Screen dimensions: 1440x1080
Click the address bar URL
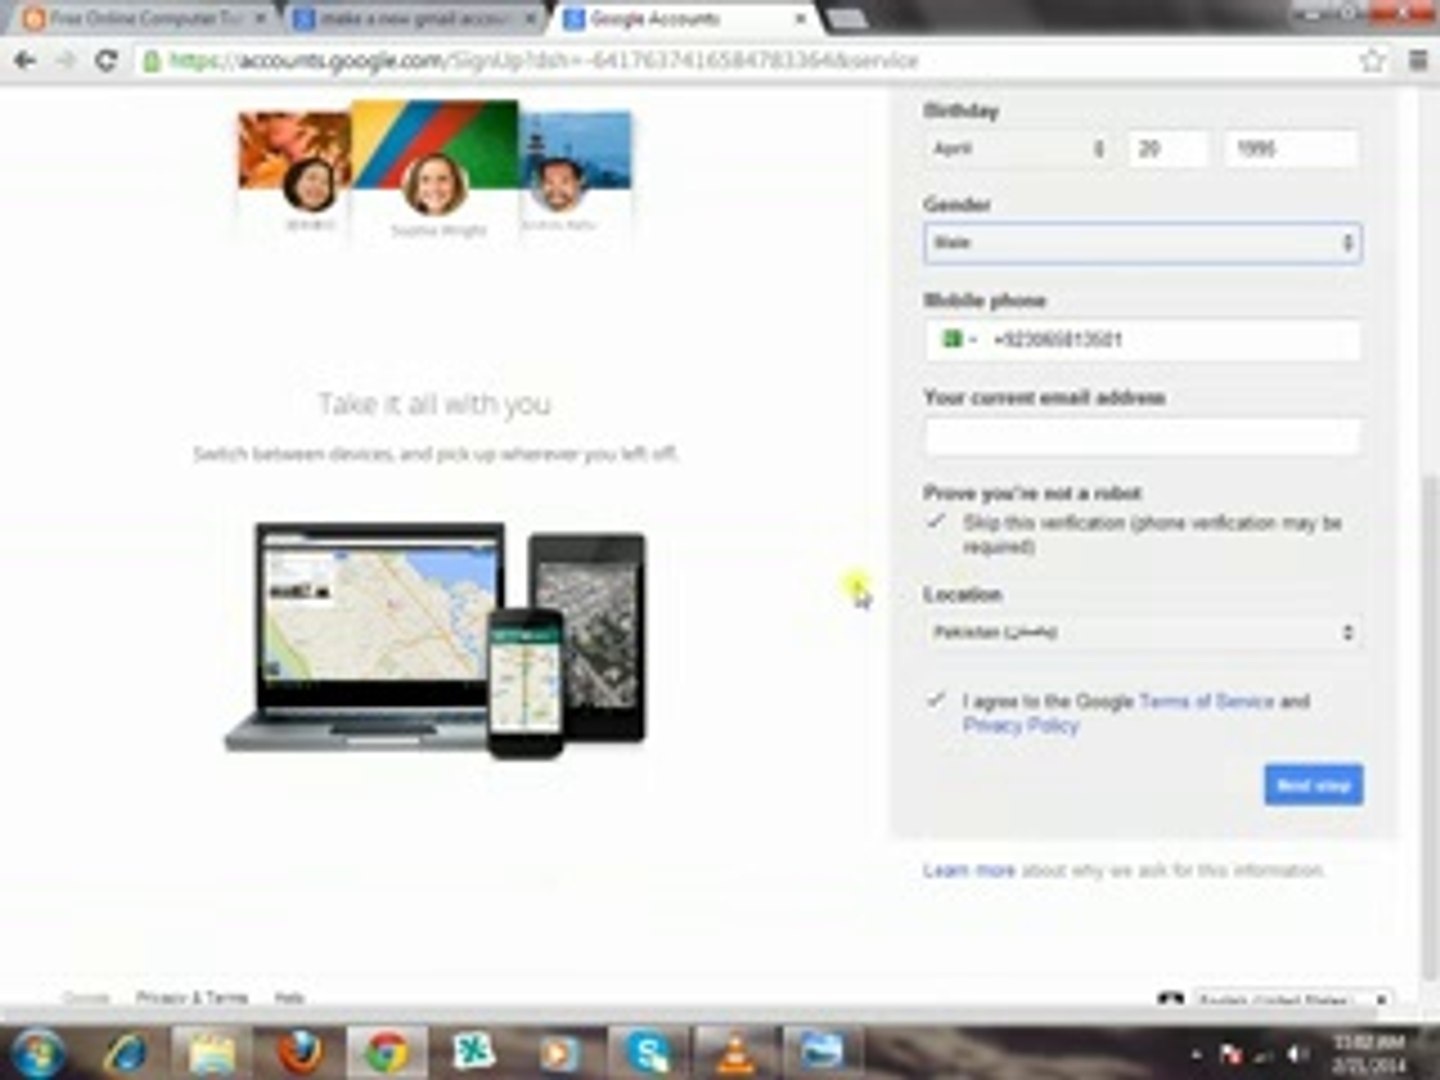pos(544,61)
